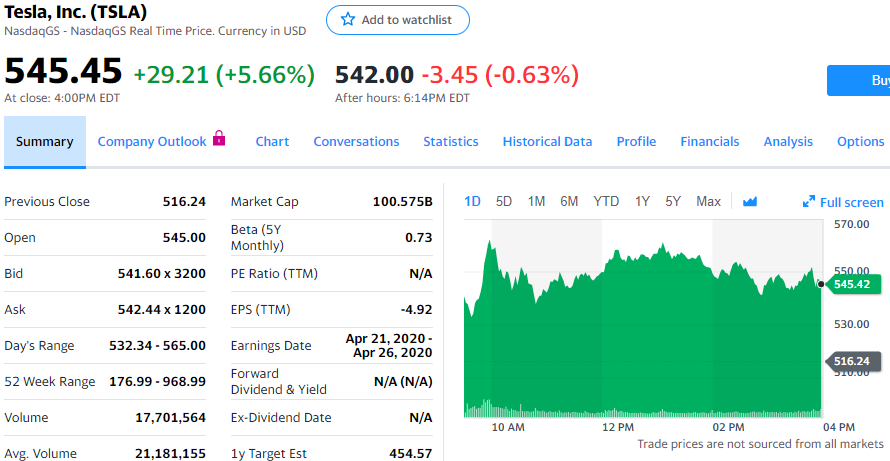Click the 516.24 previous close marker

[853, 361]
